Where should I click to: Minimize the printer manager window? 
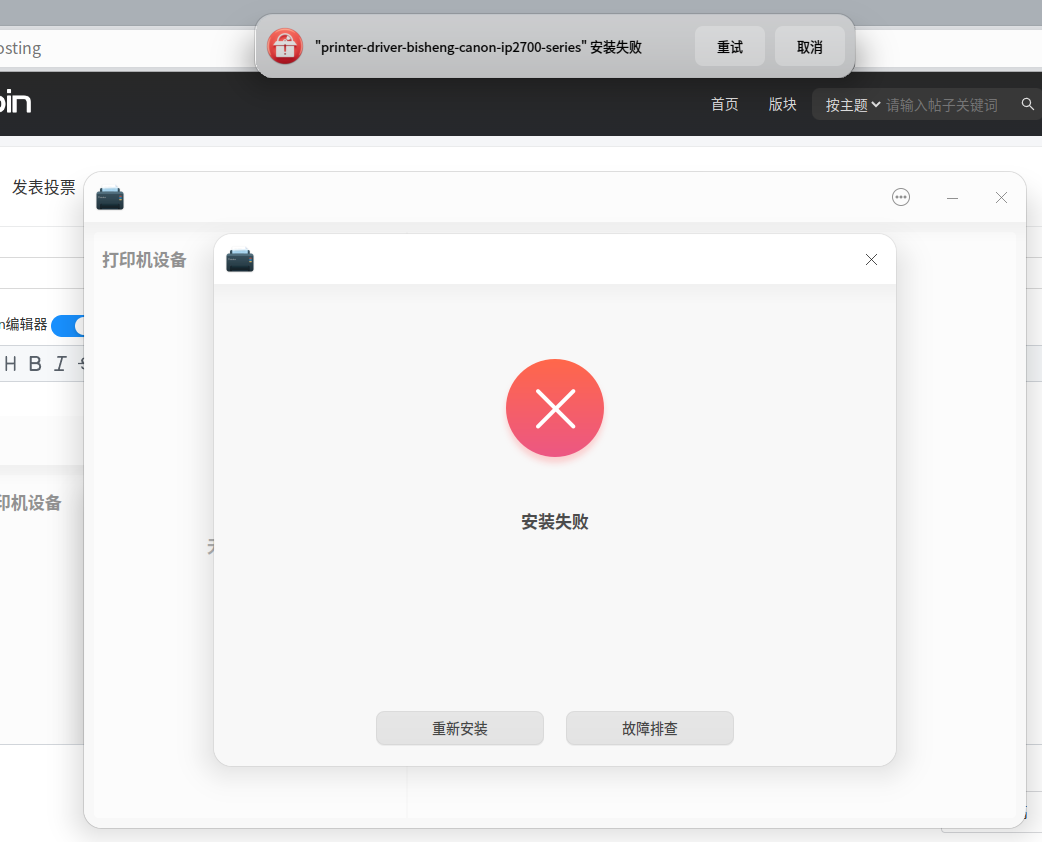click(x=952, y=198)
